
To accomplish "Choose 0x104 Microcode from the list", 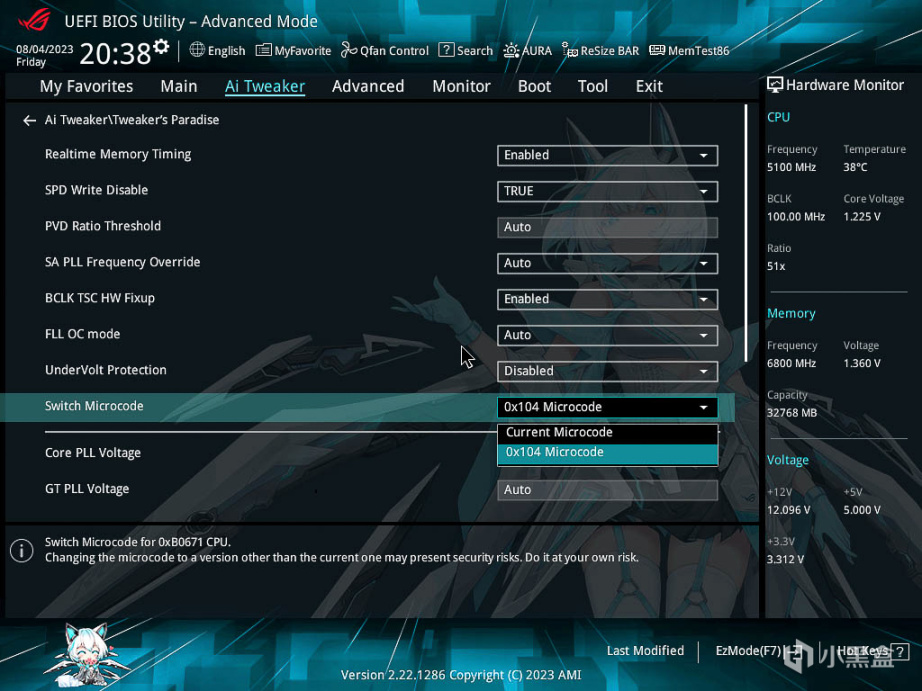I will click(607, 453).
